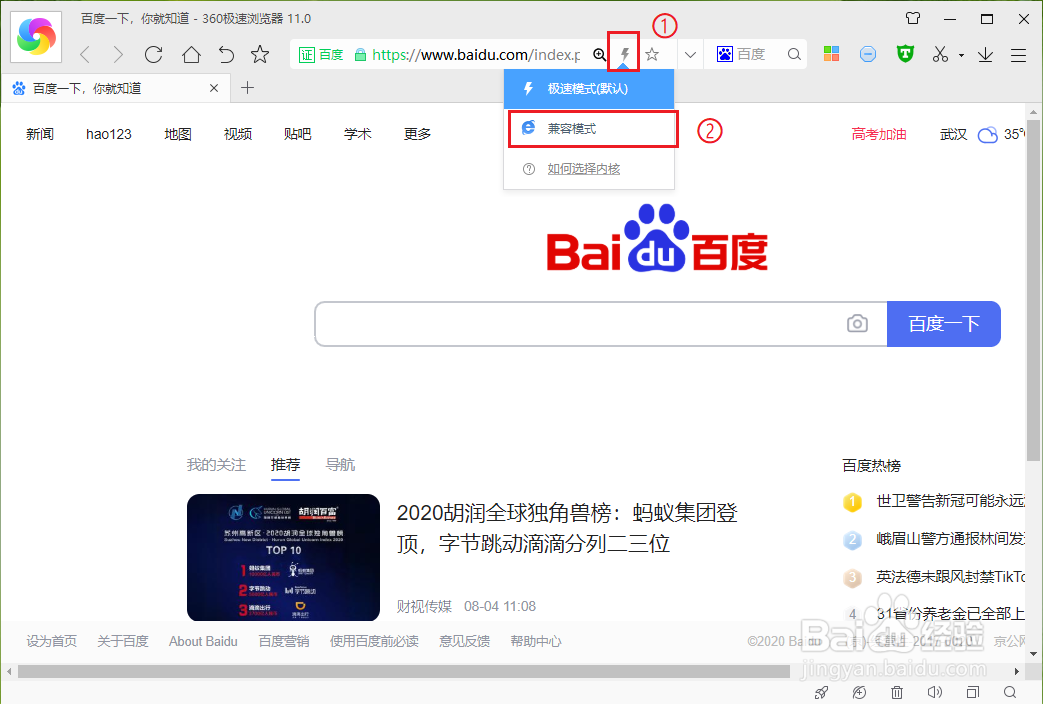Click the lightning kernel mode icon
The image size is (1043, 704).
pos(624,54)
